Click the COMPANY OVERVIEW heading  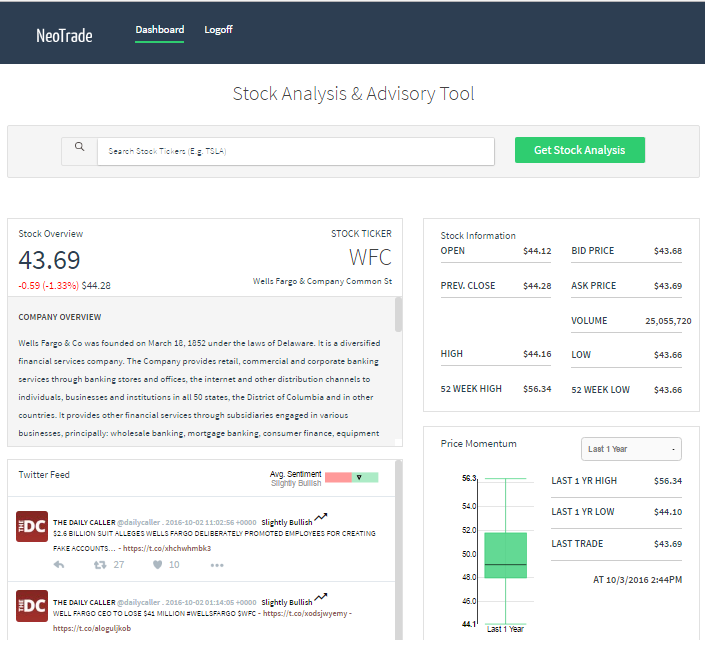click(60, 317)
